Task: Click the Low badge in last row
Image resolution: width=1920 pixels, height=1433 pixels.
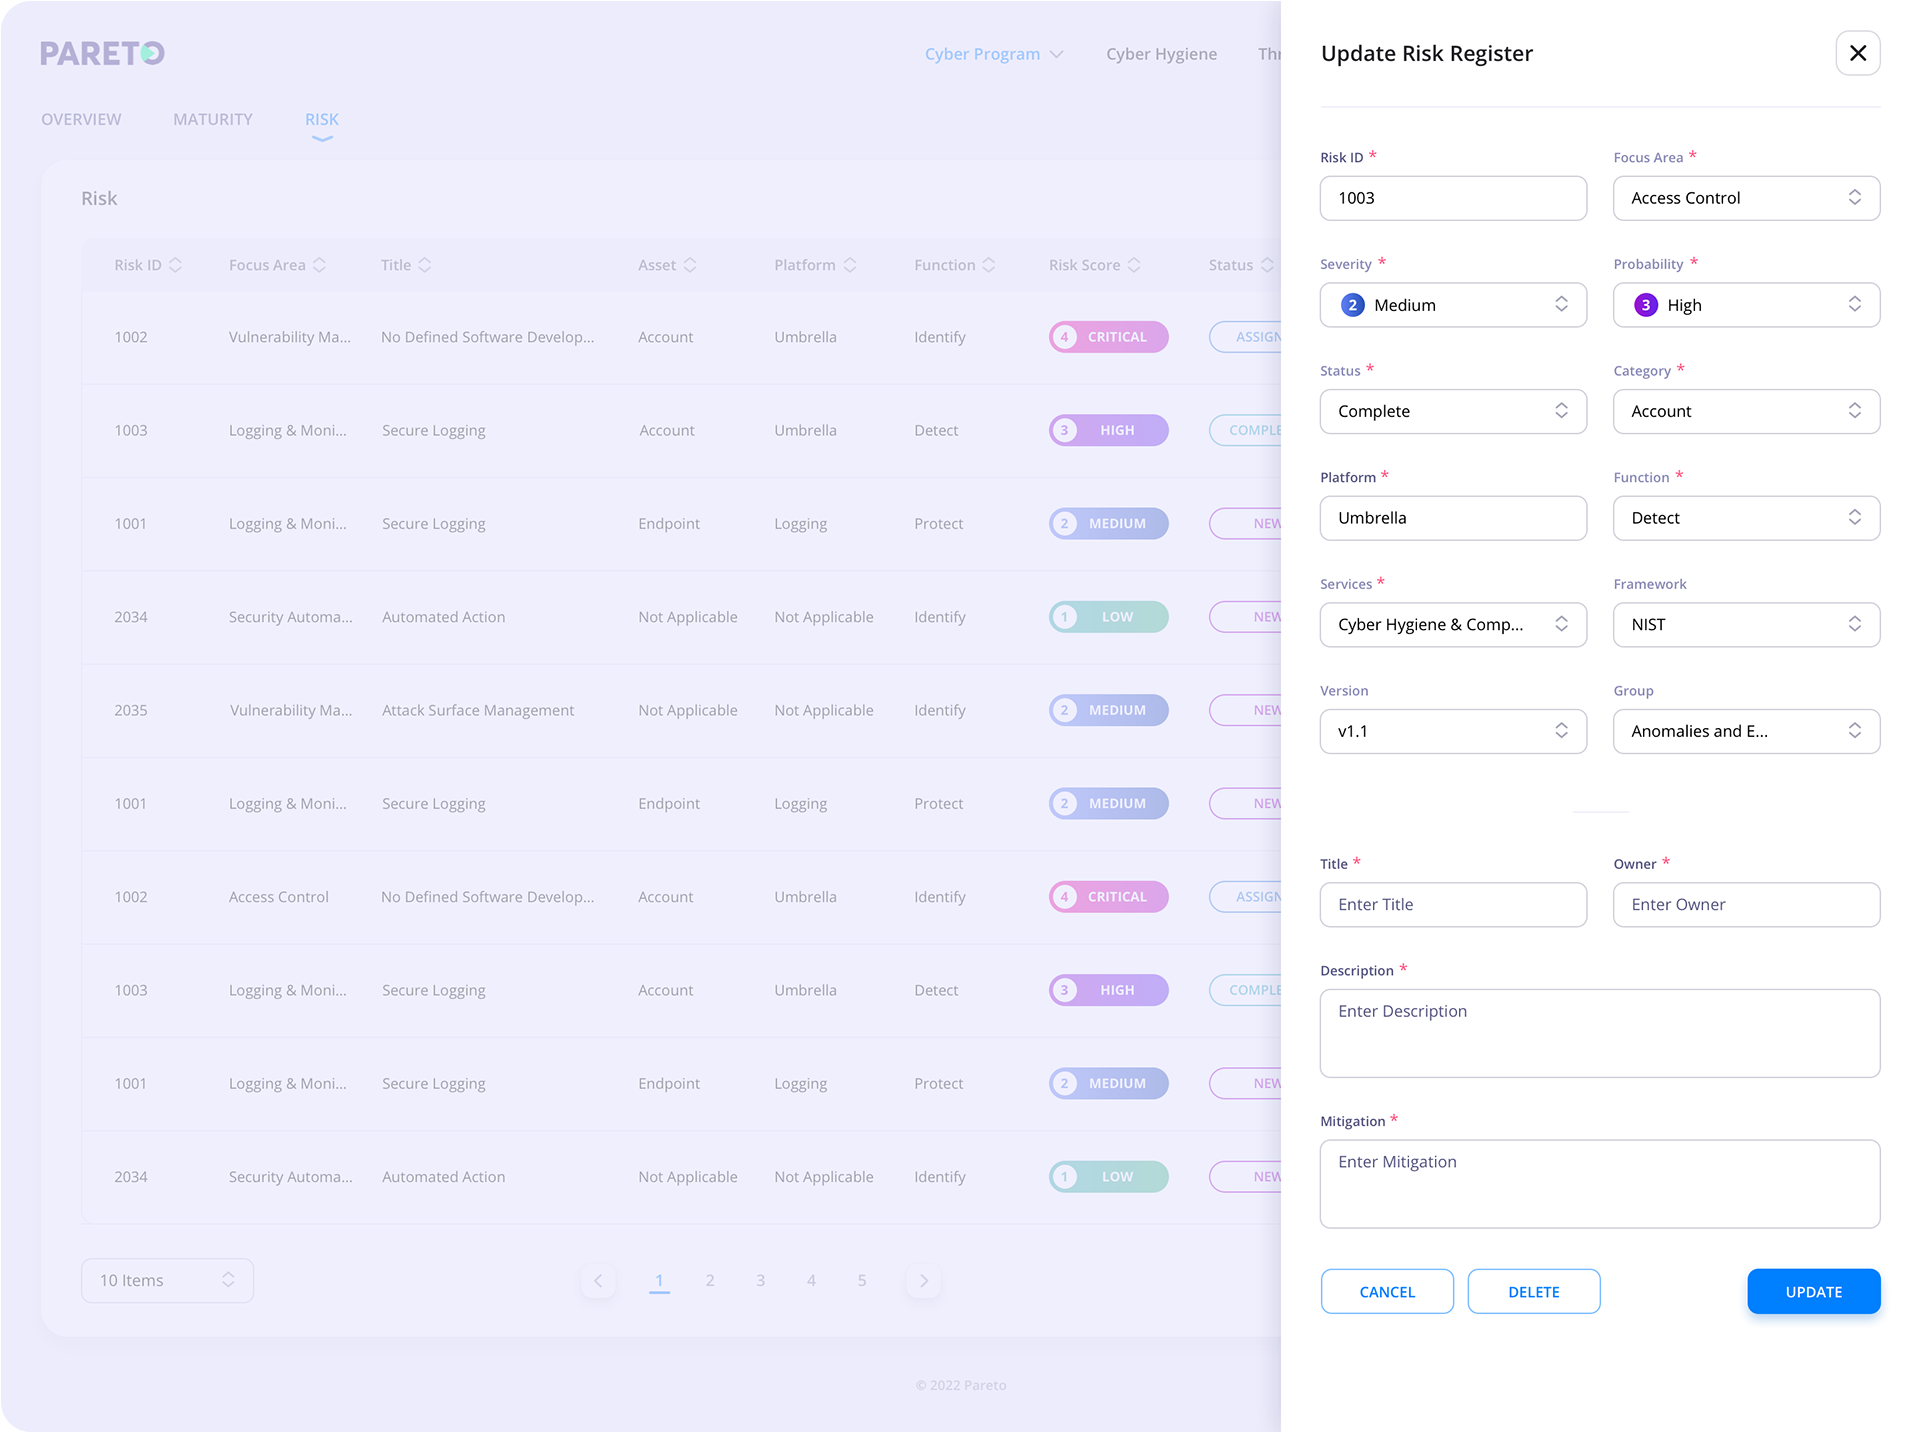Action: [x=1108, y=1177]
